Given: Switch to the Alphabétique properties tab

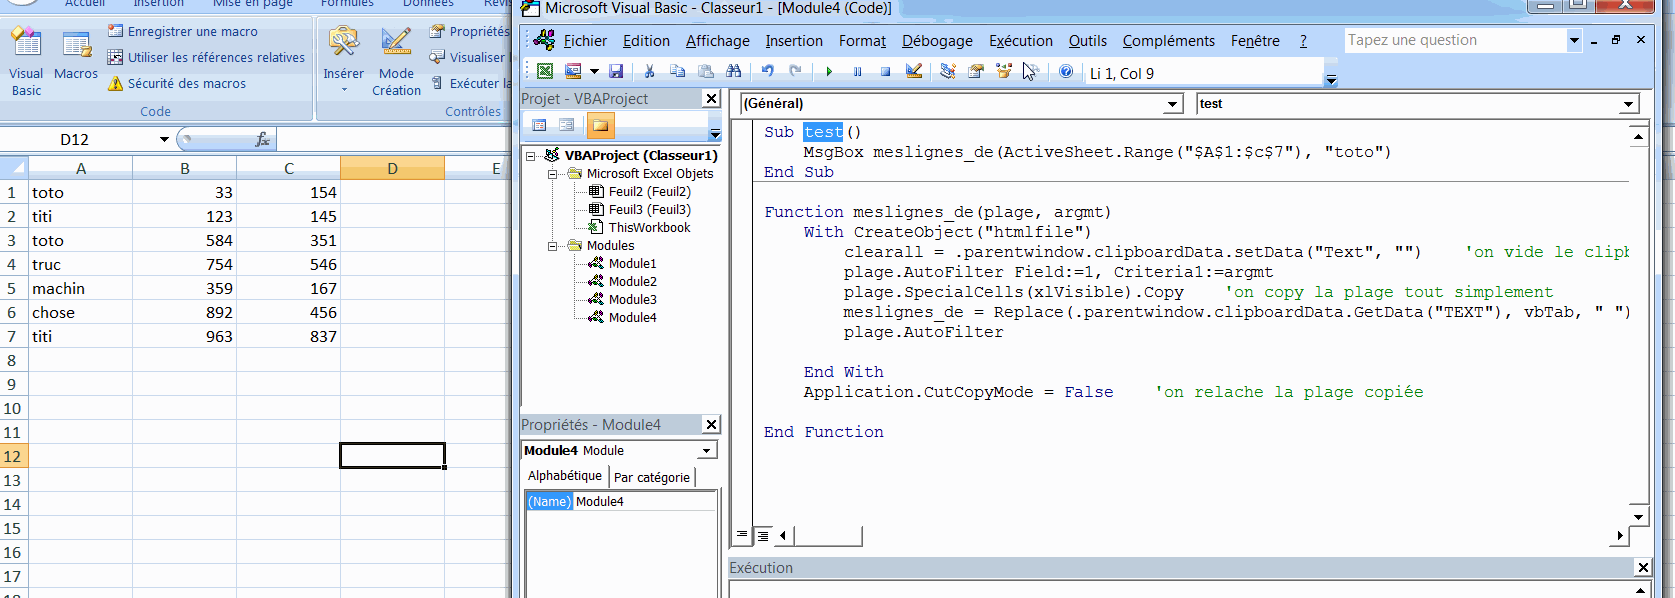Looking at the screenshot, I should coord(565,476).
